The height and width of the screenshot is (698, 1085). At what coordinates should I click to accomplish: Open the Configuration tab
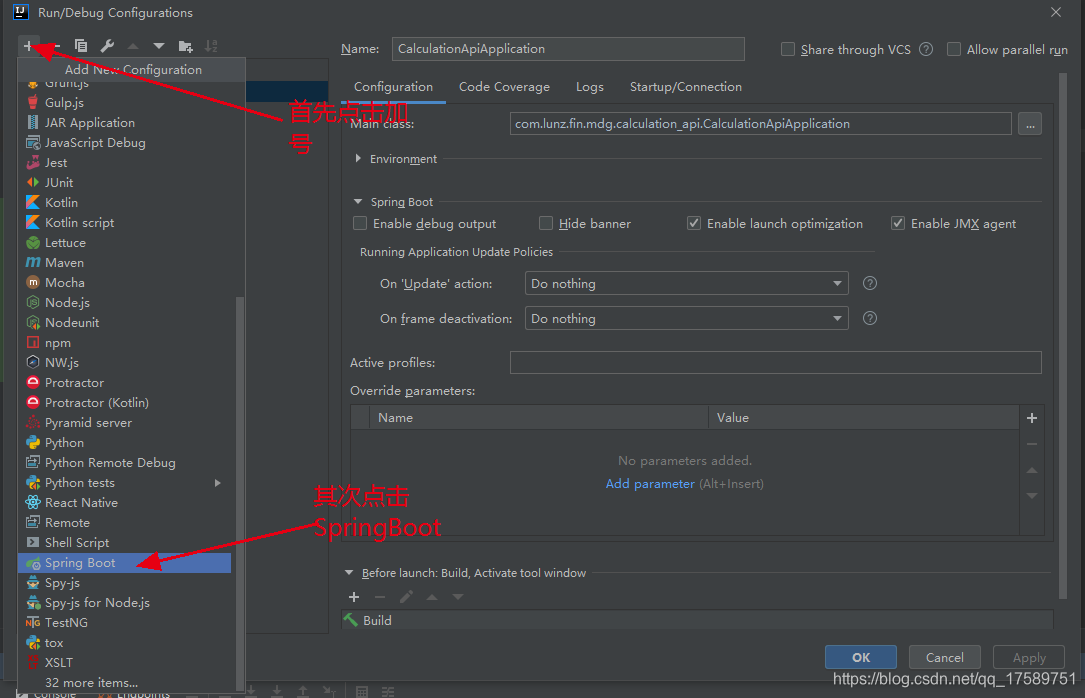pyautogui.click(x=393, y=87)
